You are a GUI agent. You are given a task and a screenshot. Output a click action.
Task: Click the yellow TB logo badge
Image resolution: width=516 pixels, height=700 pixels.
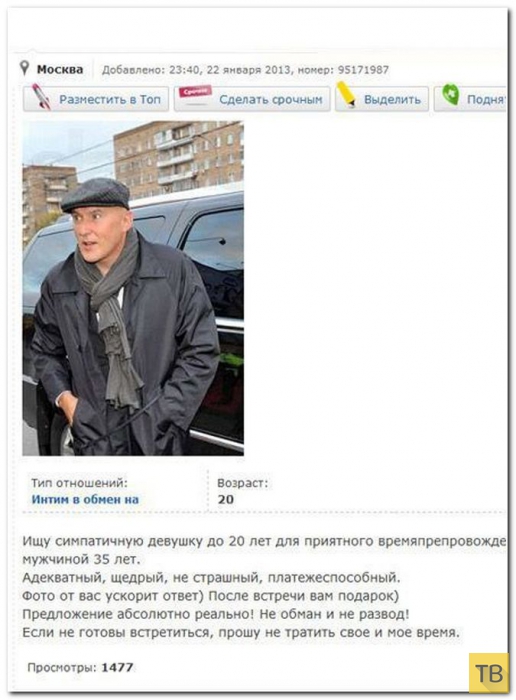(x=489, y=673)
